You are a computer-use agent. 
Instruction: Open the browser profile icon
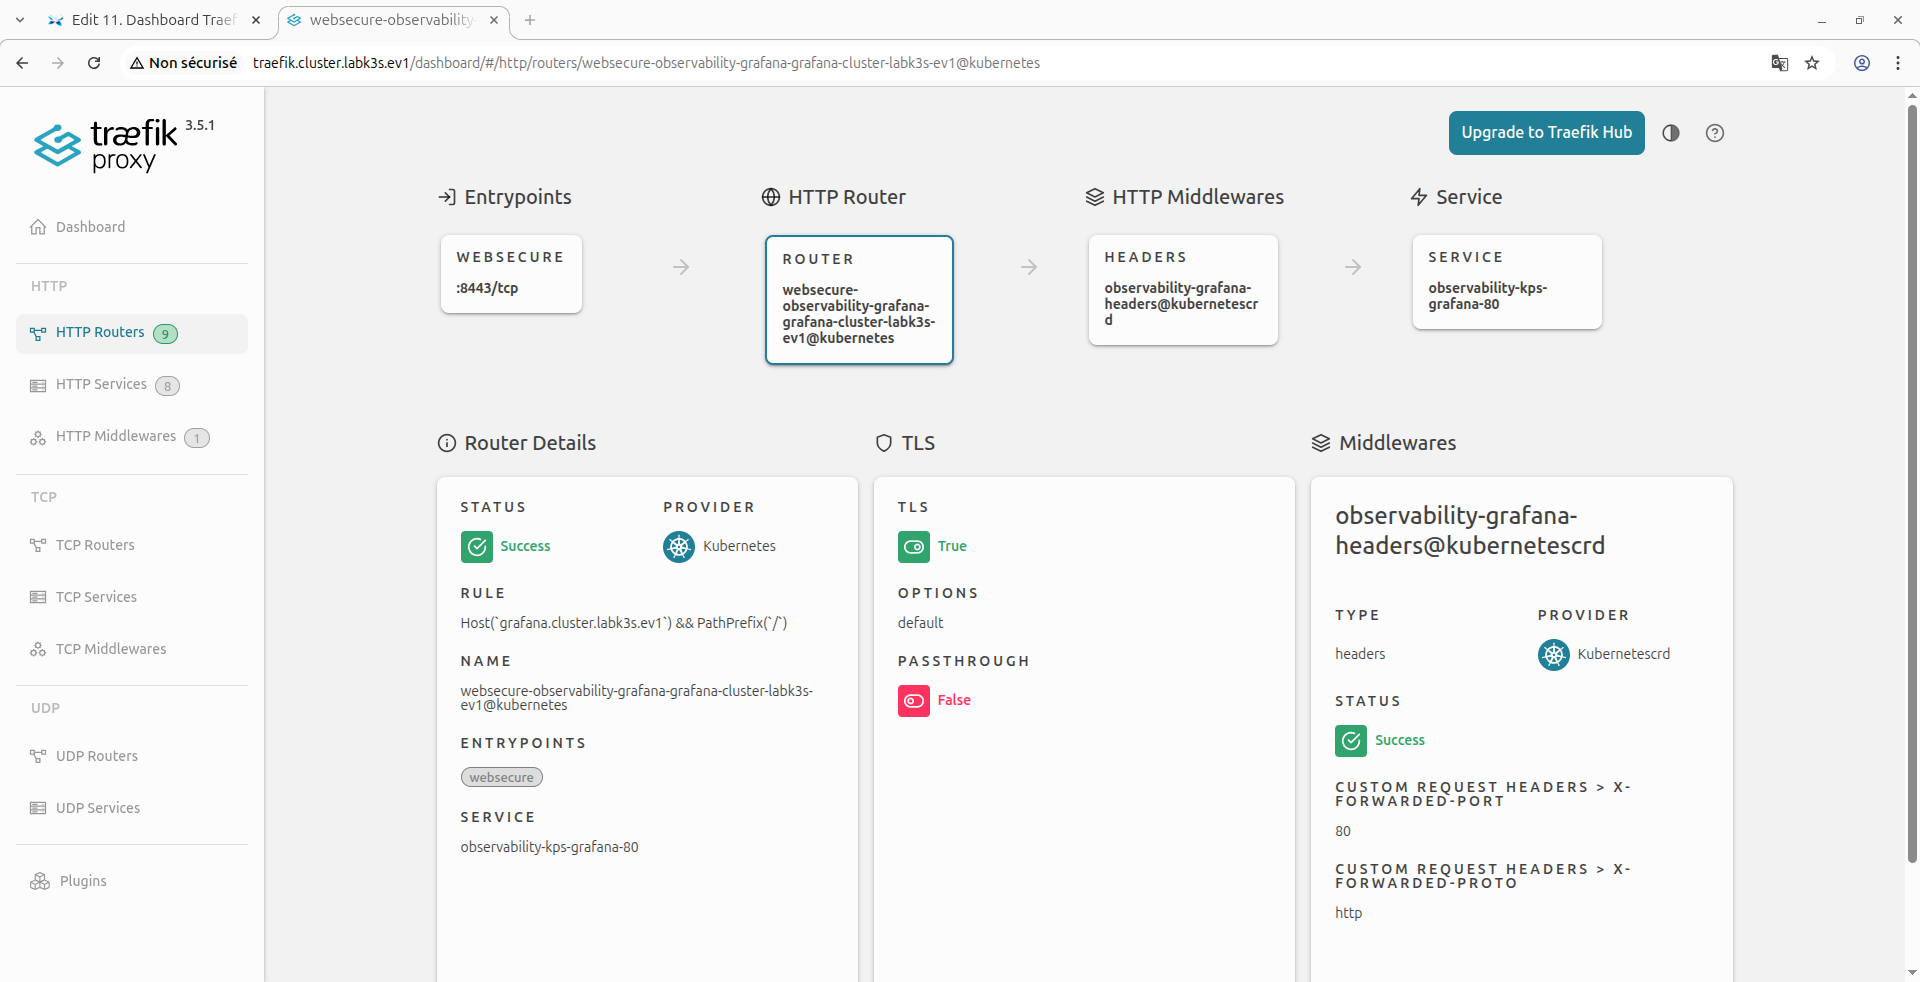tap(1862, 63)
